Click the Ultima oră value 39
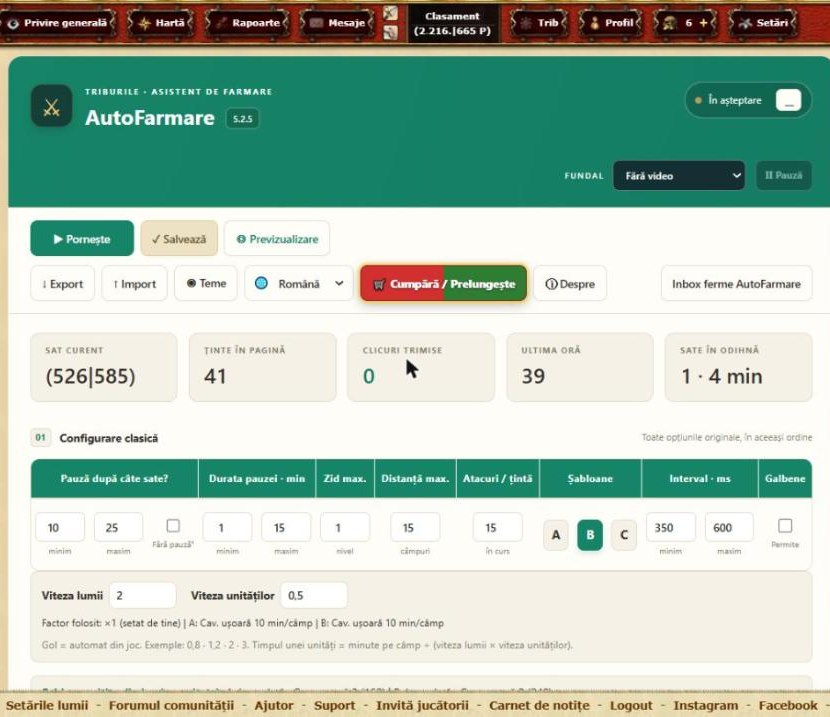The image size is (830, 717). (533, 376)
